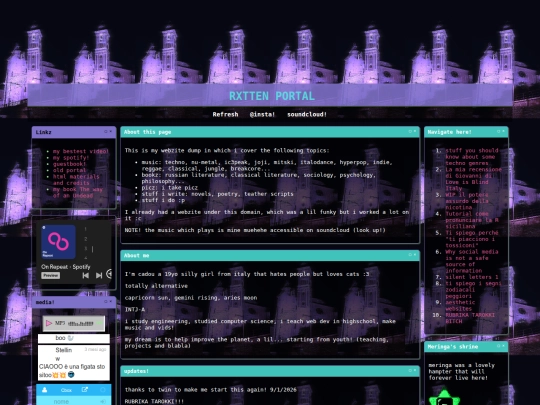Click x icon in About this page header
Image resolution: width=540 pixels, height=405 pixels.
(x=415, y=132)
